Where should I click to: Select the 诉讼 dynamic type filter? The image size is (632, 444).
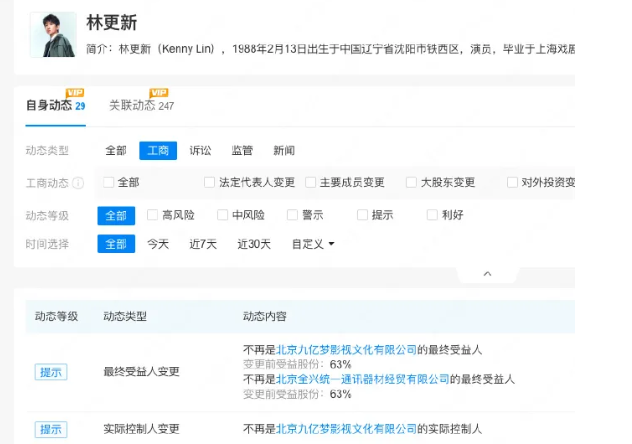tap(200, 151)
